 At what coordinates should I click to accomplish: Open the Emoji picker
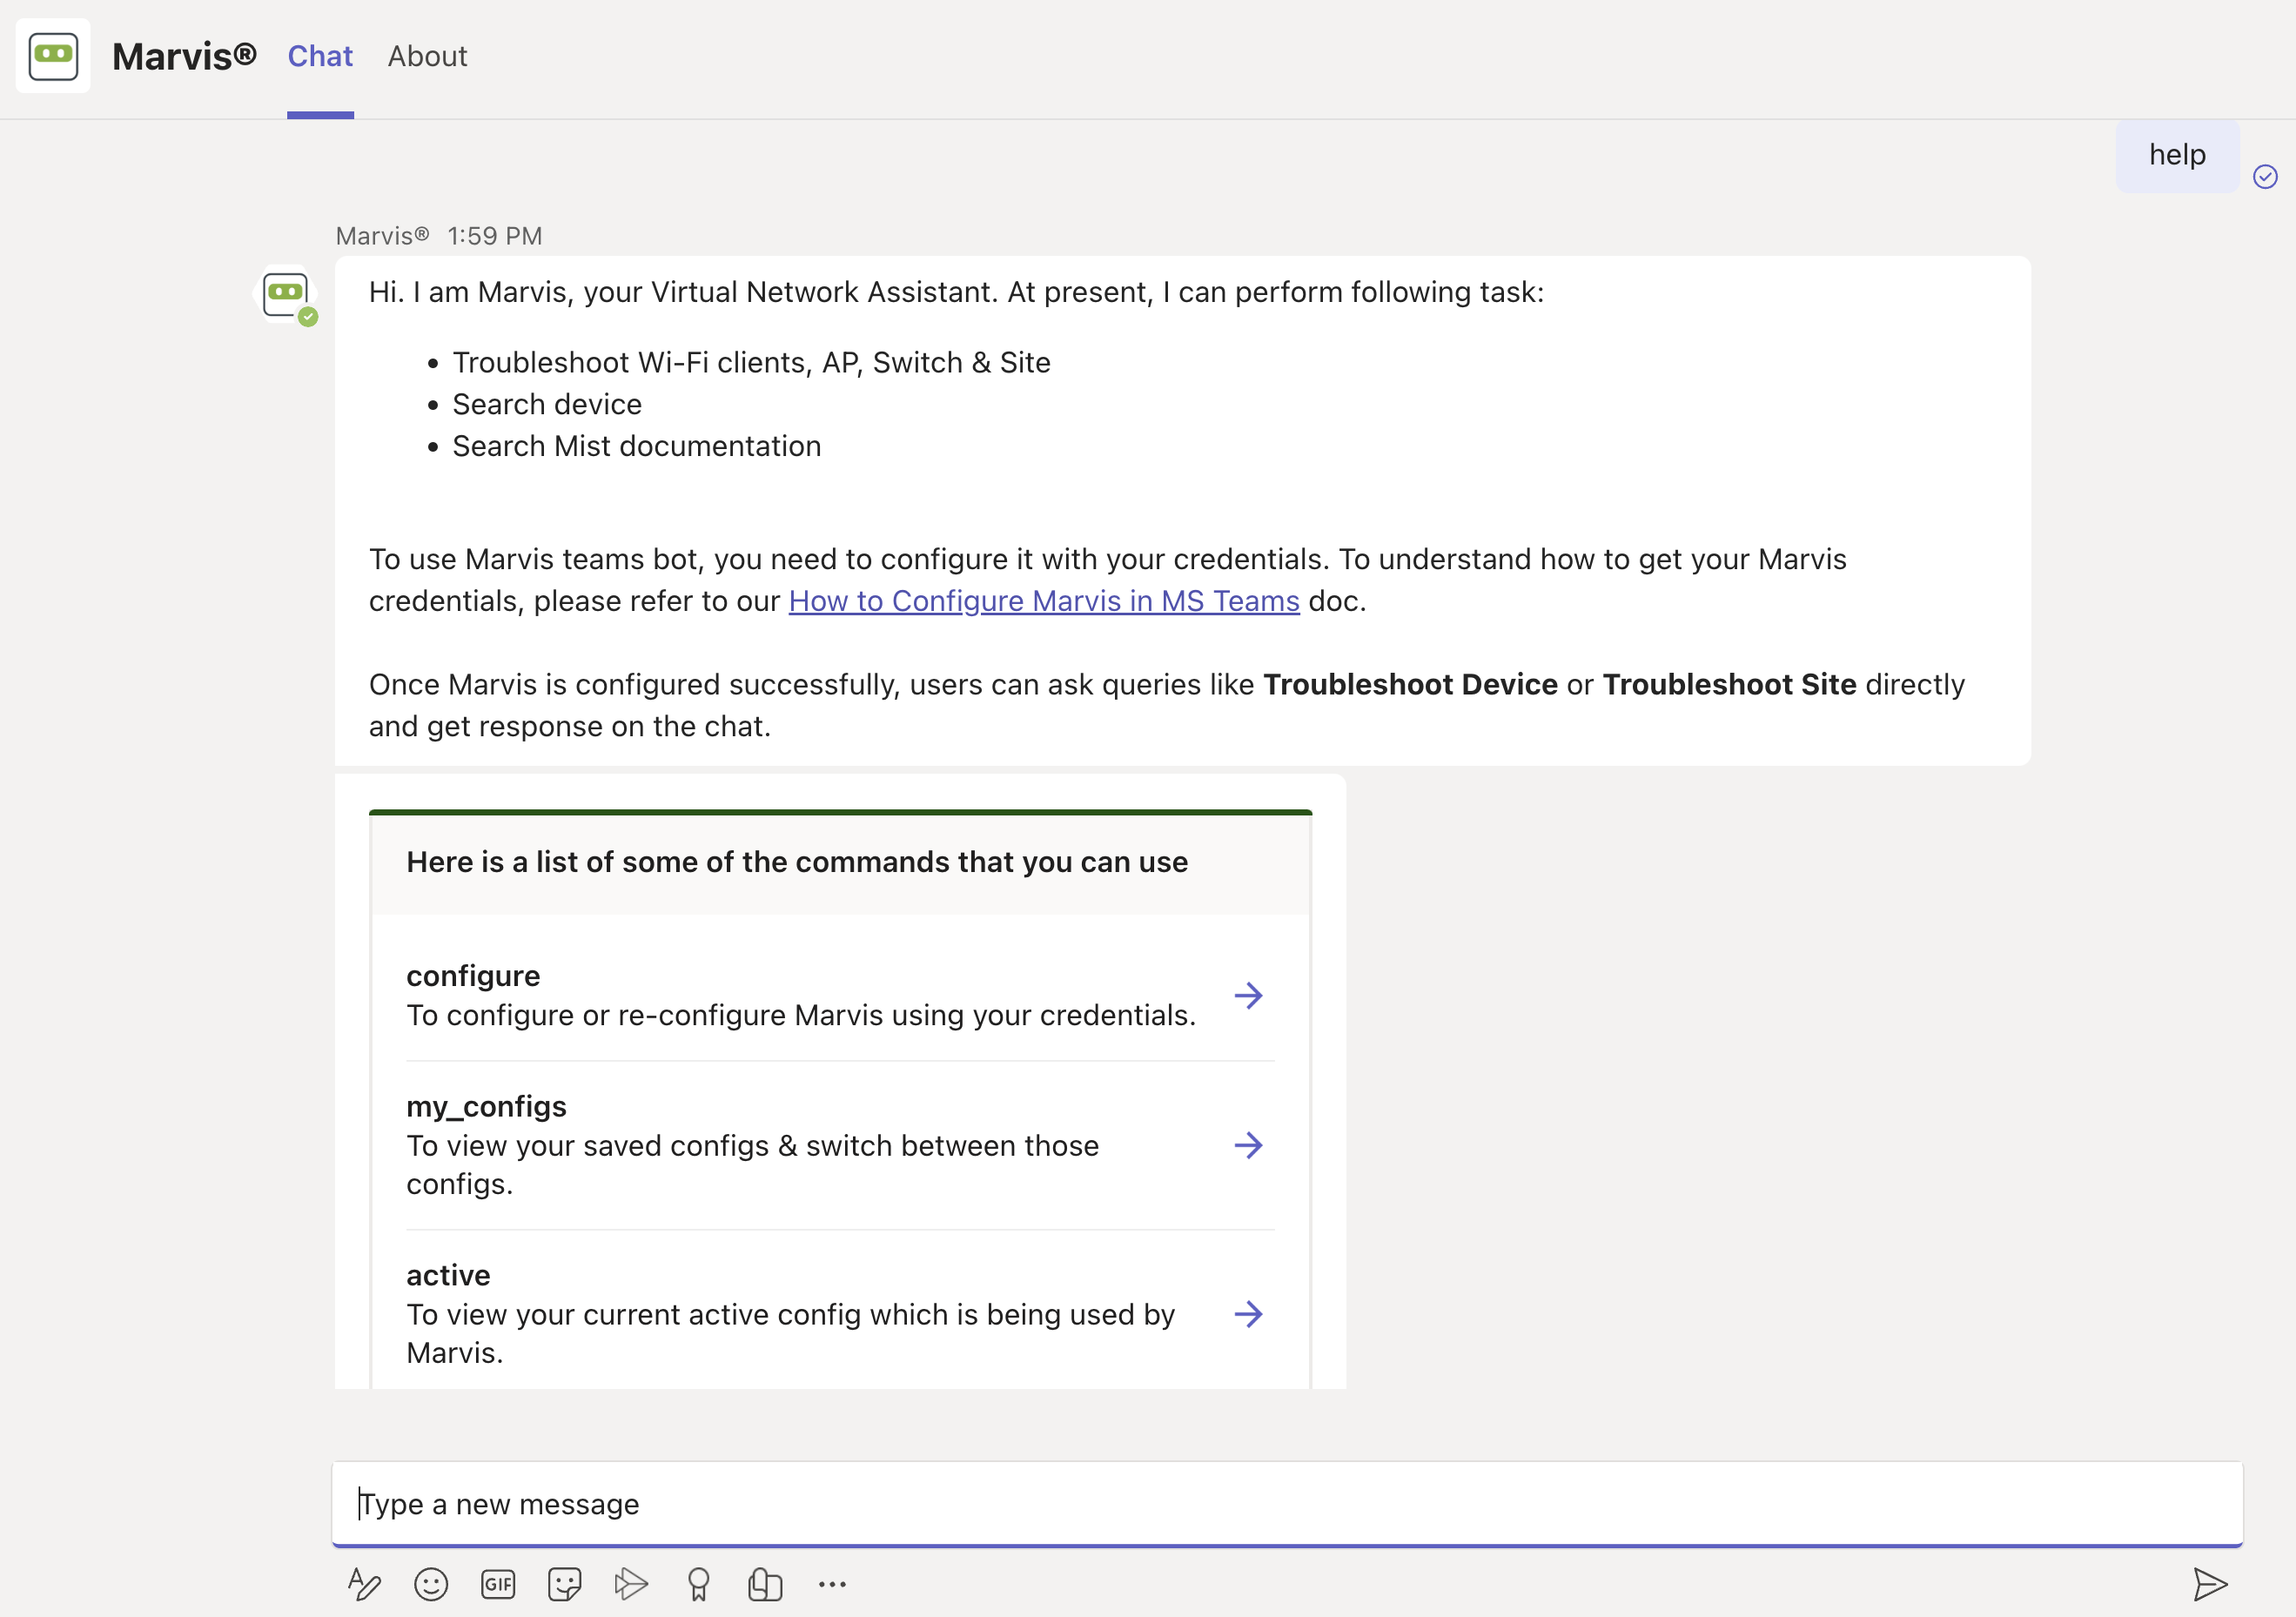[431, 1584]
